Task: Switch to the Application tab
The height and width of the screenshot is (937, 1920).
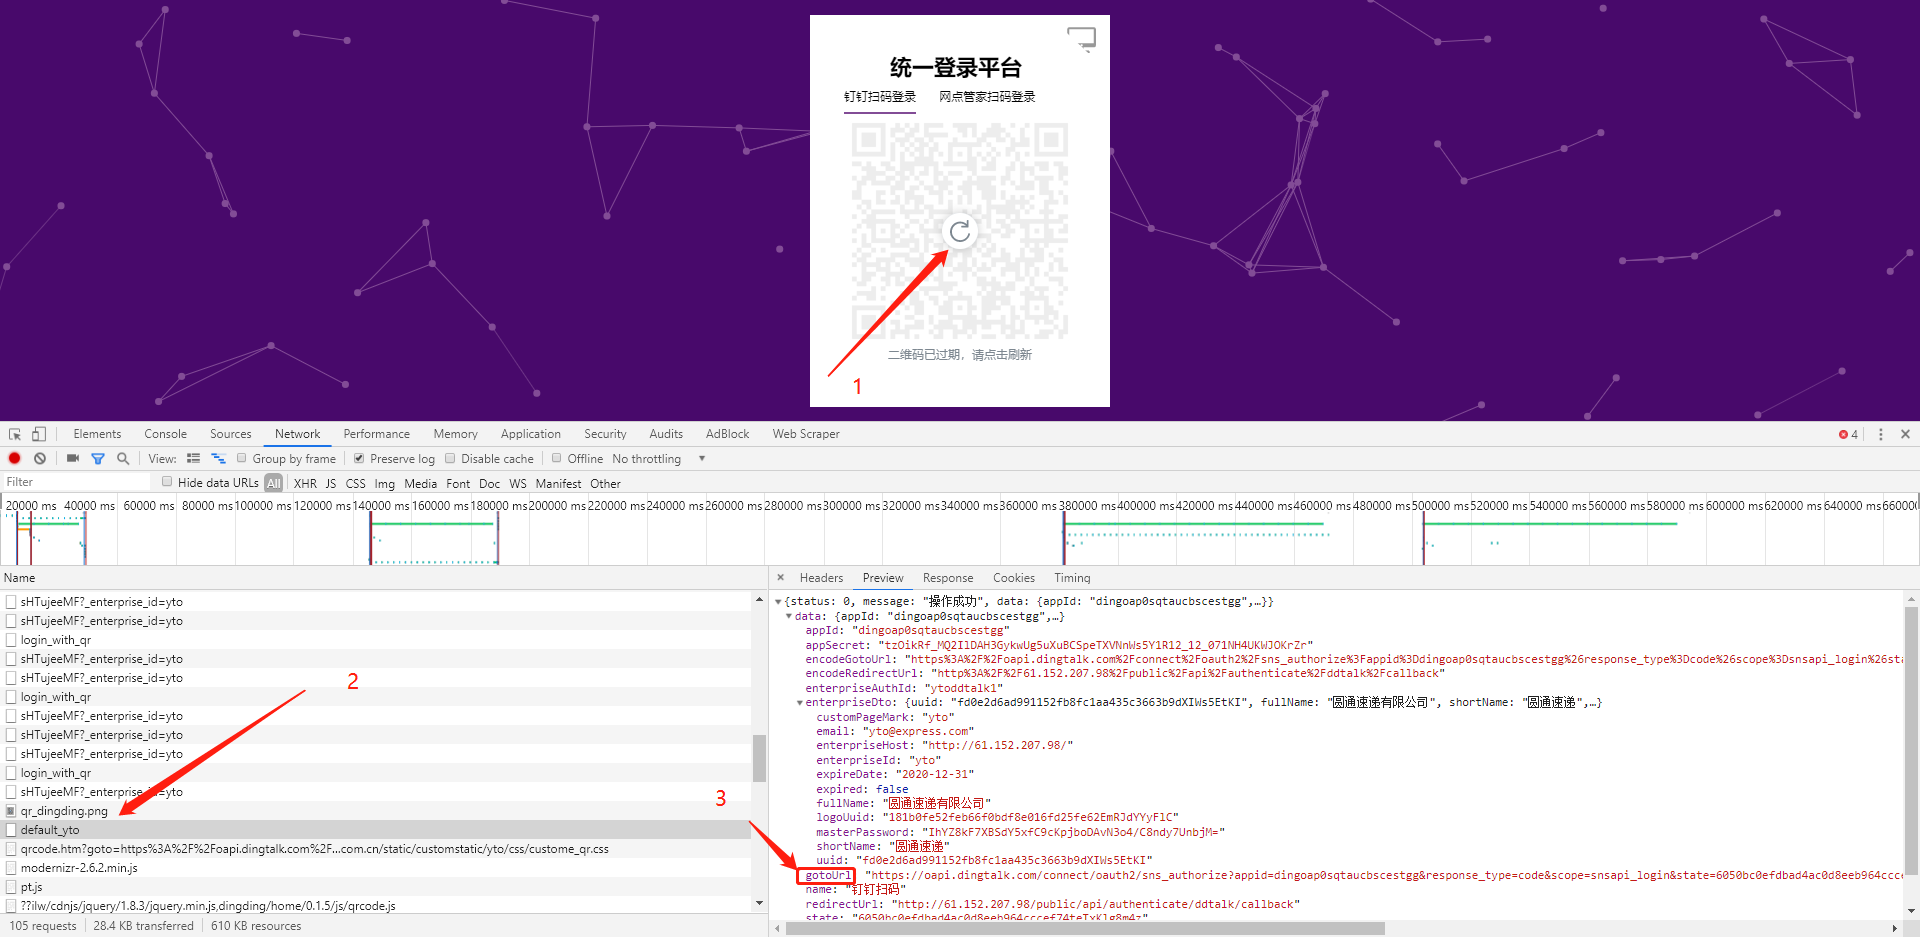Action: (531, 434)
